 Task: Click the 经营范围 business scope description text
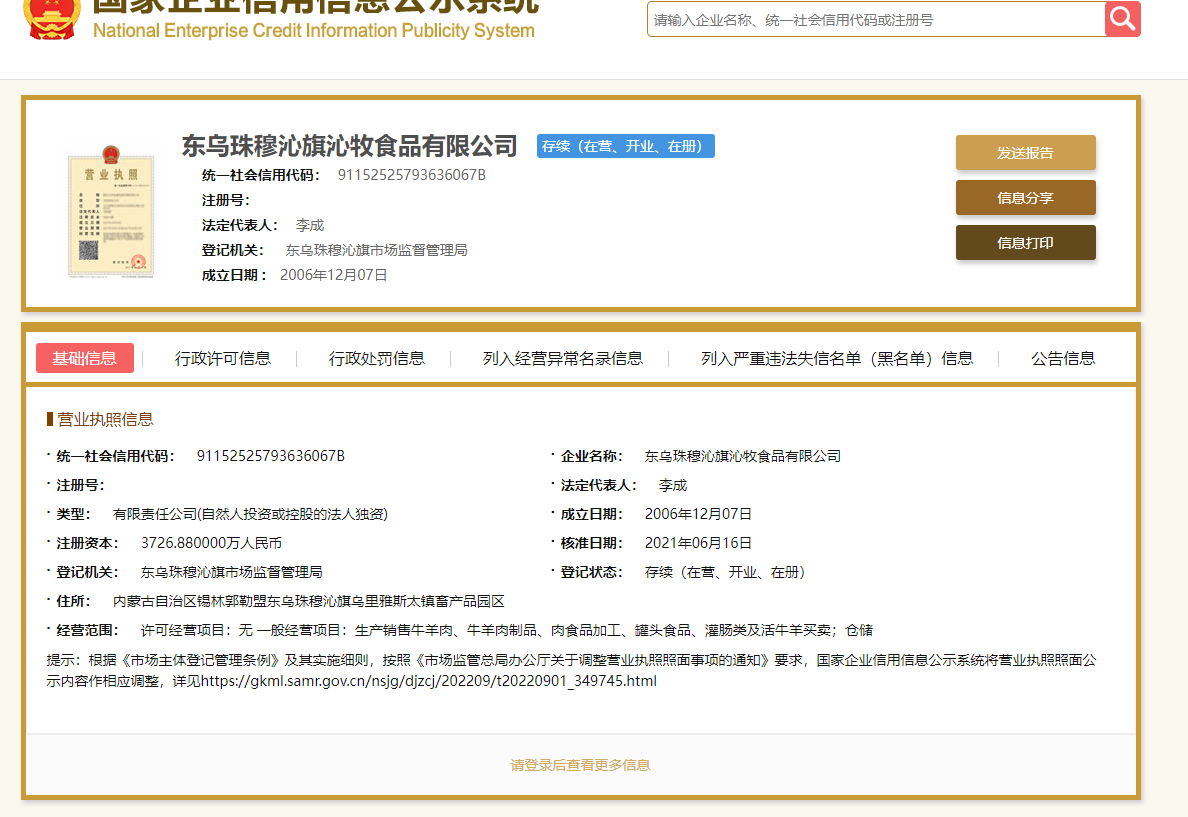coord(507,631)
